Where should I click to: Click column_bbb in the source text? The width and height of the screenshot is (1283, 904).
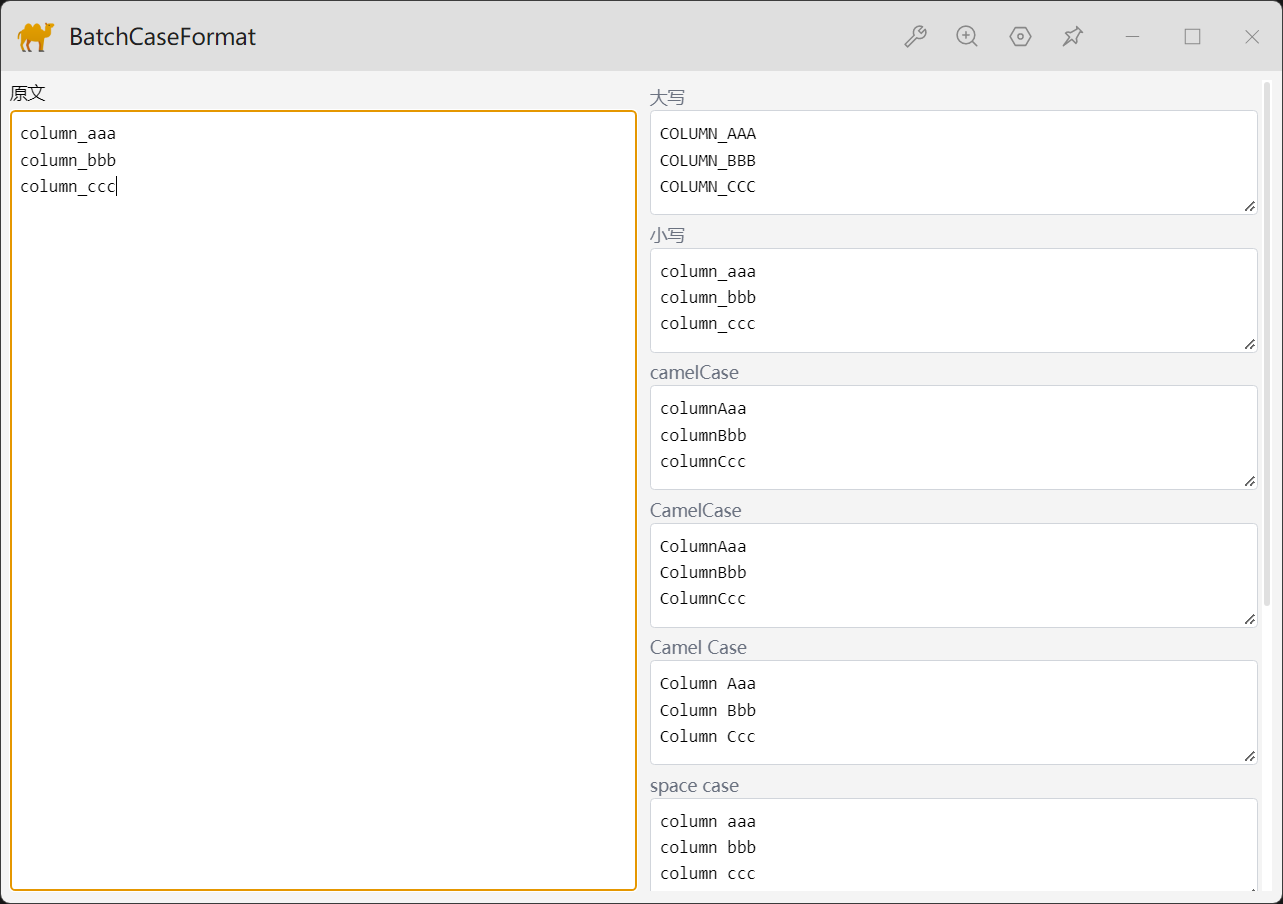(x=68, y=160)
